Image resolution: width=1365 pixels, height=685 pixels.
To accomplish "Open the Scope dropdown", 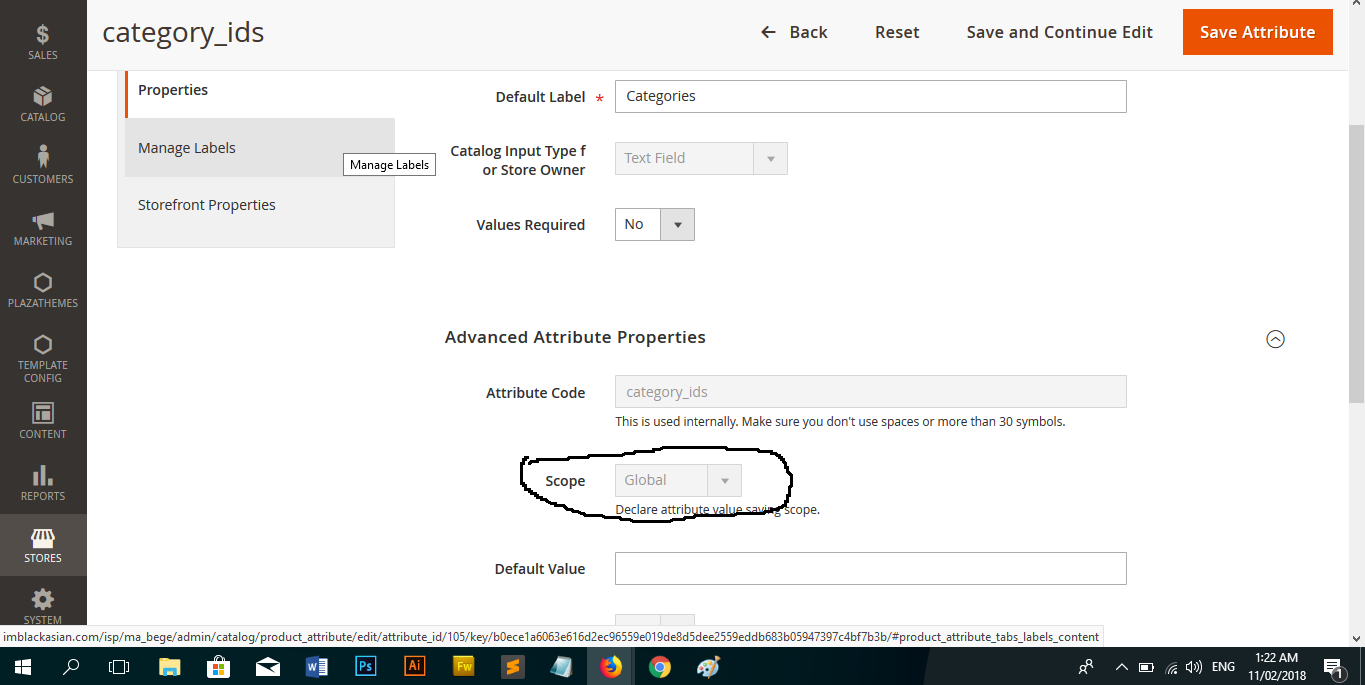I will tap(723, 480).
